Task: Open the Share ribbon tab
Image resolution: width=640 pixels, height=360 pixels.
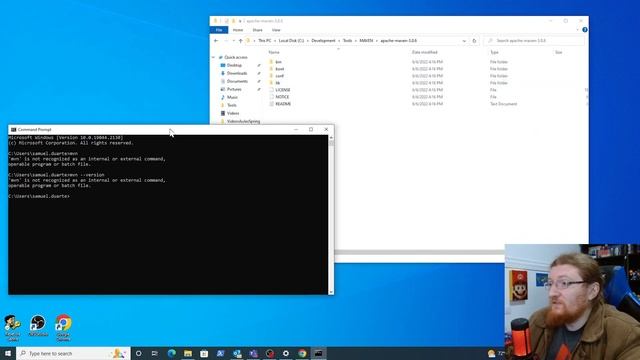Action: 258,30
